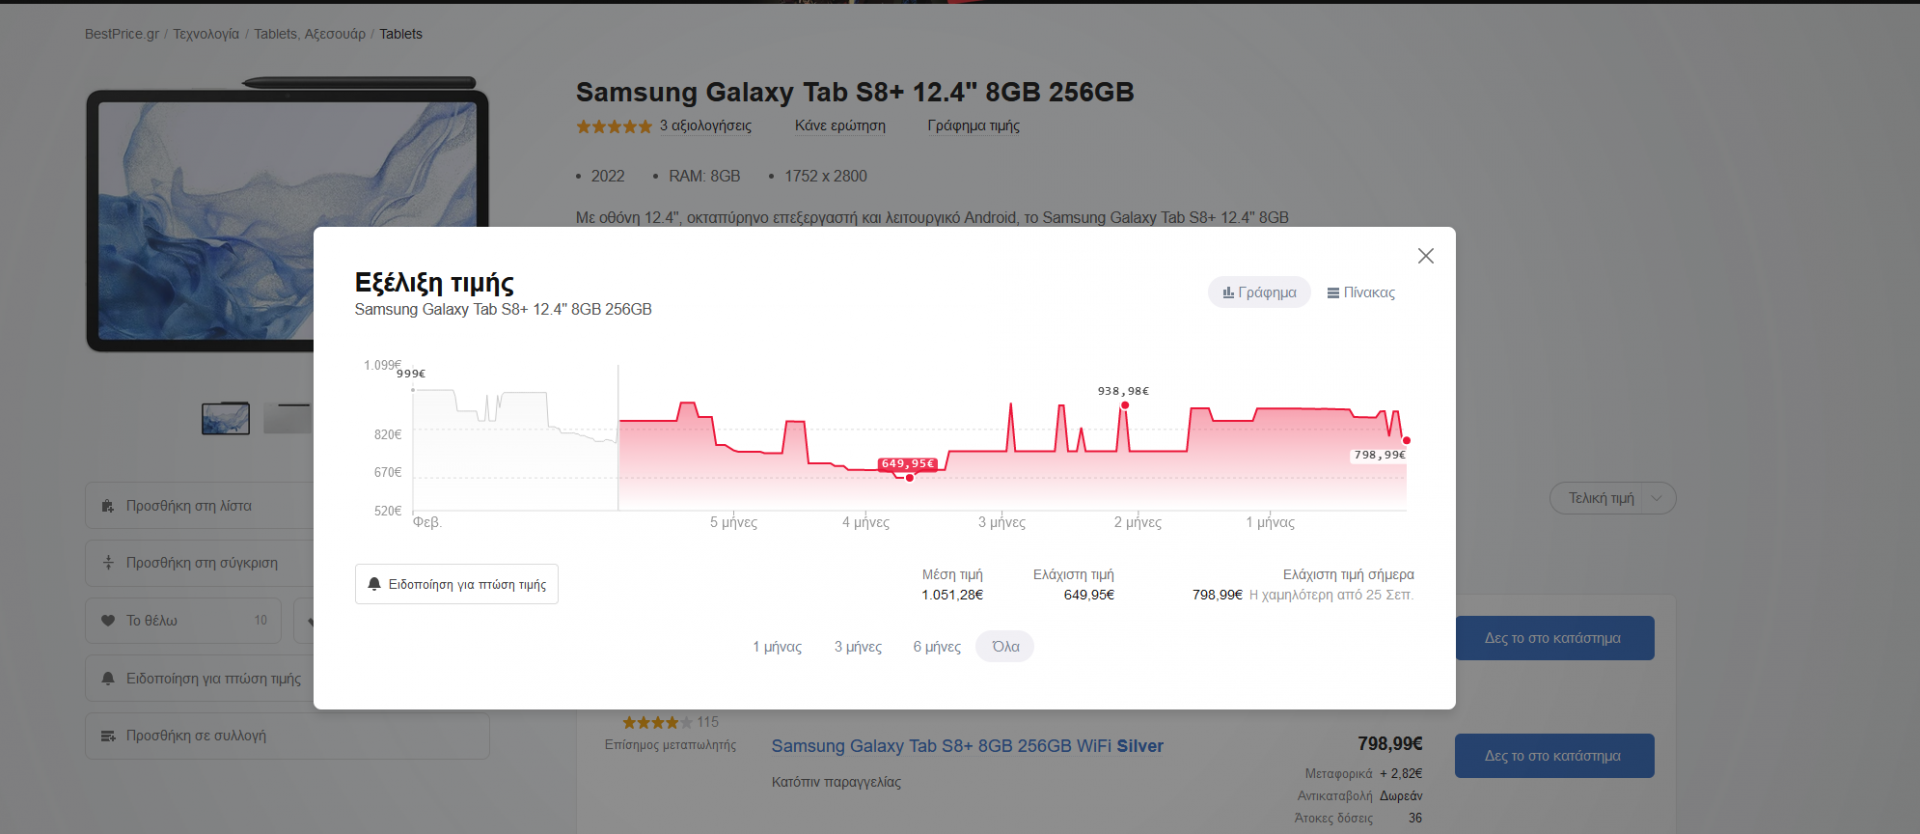Click the sidebar price drop bell icon
The width and height of the screenshot is (1920, 834).
(x=108, y=678)
